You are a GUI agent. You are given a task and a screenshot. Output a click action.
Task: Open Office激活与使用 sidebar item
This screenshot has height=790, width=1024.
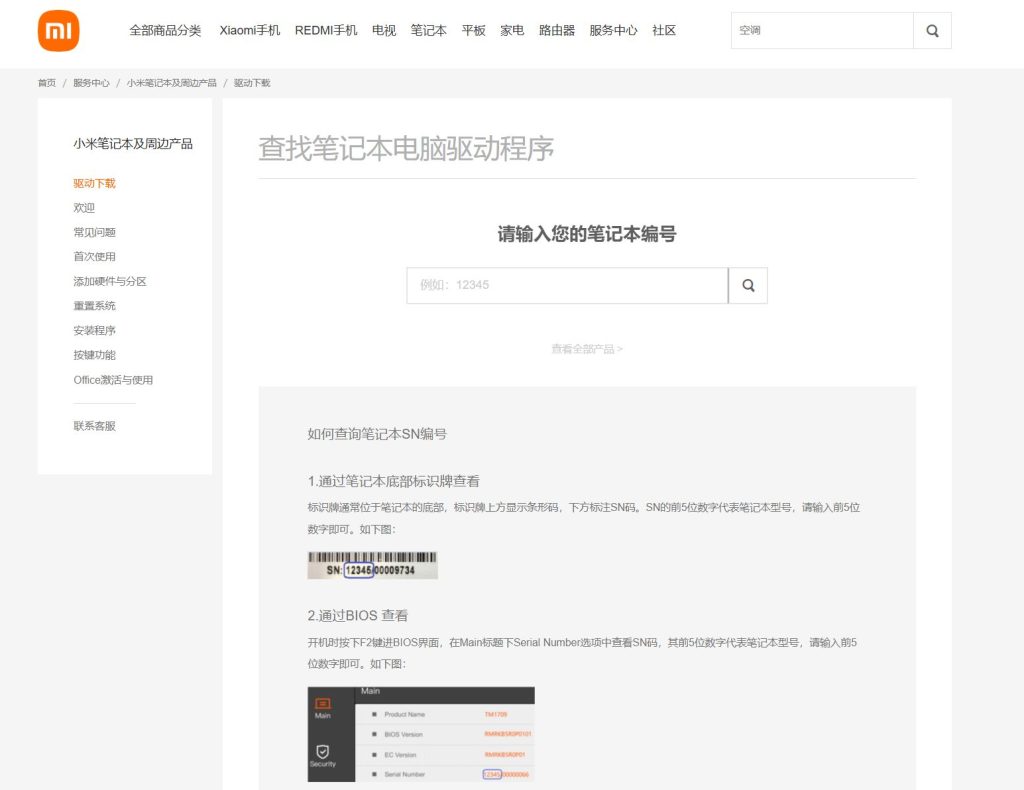[113, 380]
